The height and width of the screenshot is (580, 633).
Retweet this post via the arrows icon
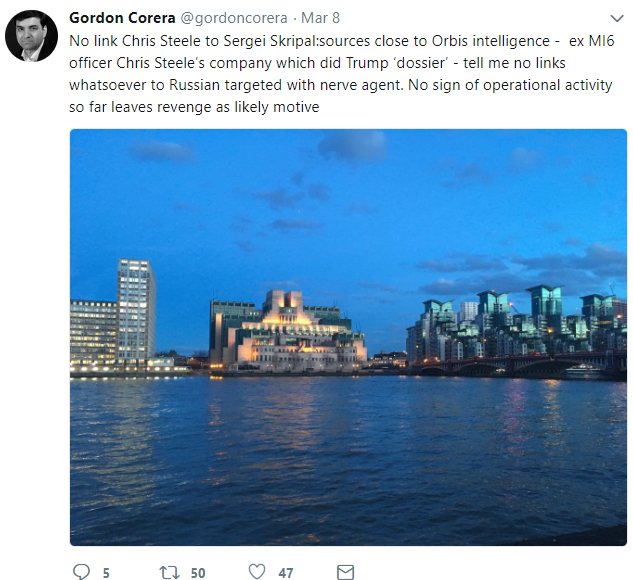(x=169, y=572)
